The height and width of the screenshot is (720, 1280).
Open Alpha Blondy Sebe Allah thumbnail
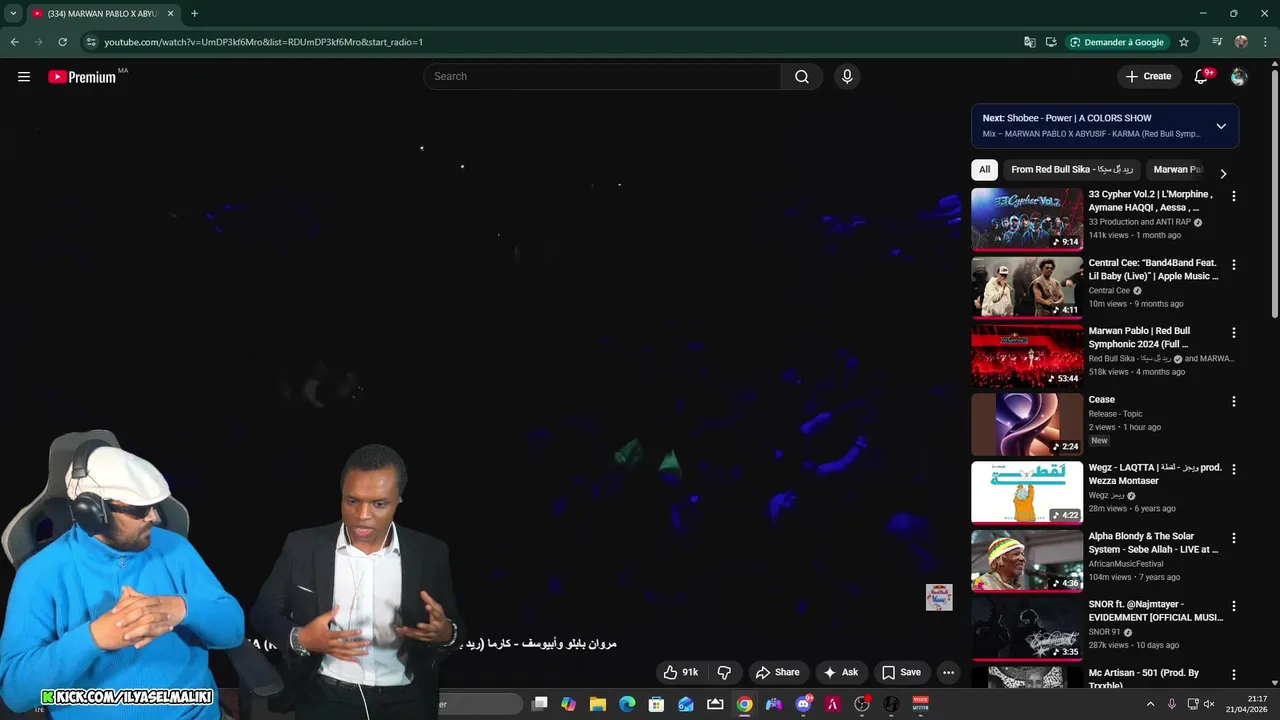[x=1027, y=561]
